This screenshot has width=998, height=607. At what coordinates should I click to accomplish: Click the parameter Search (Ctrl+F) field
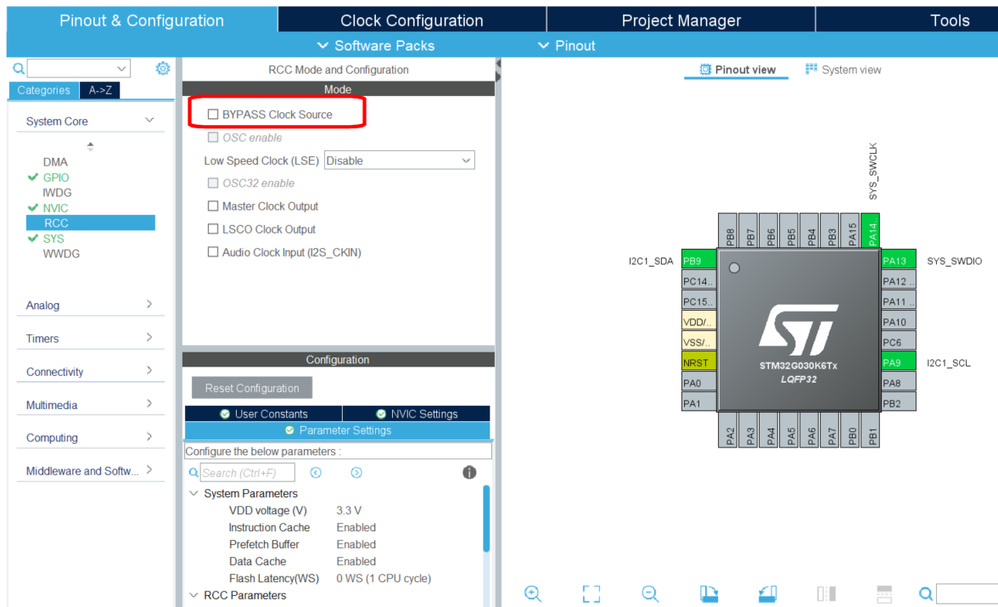click(x=248, y=473)
